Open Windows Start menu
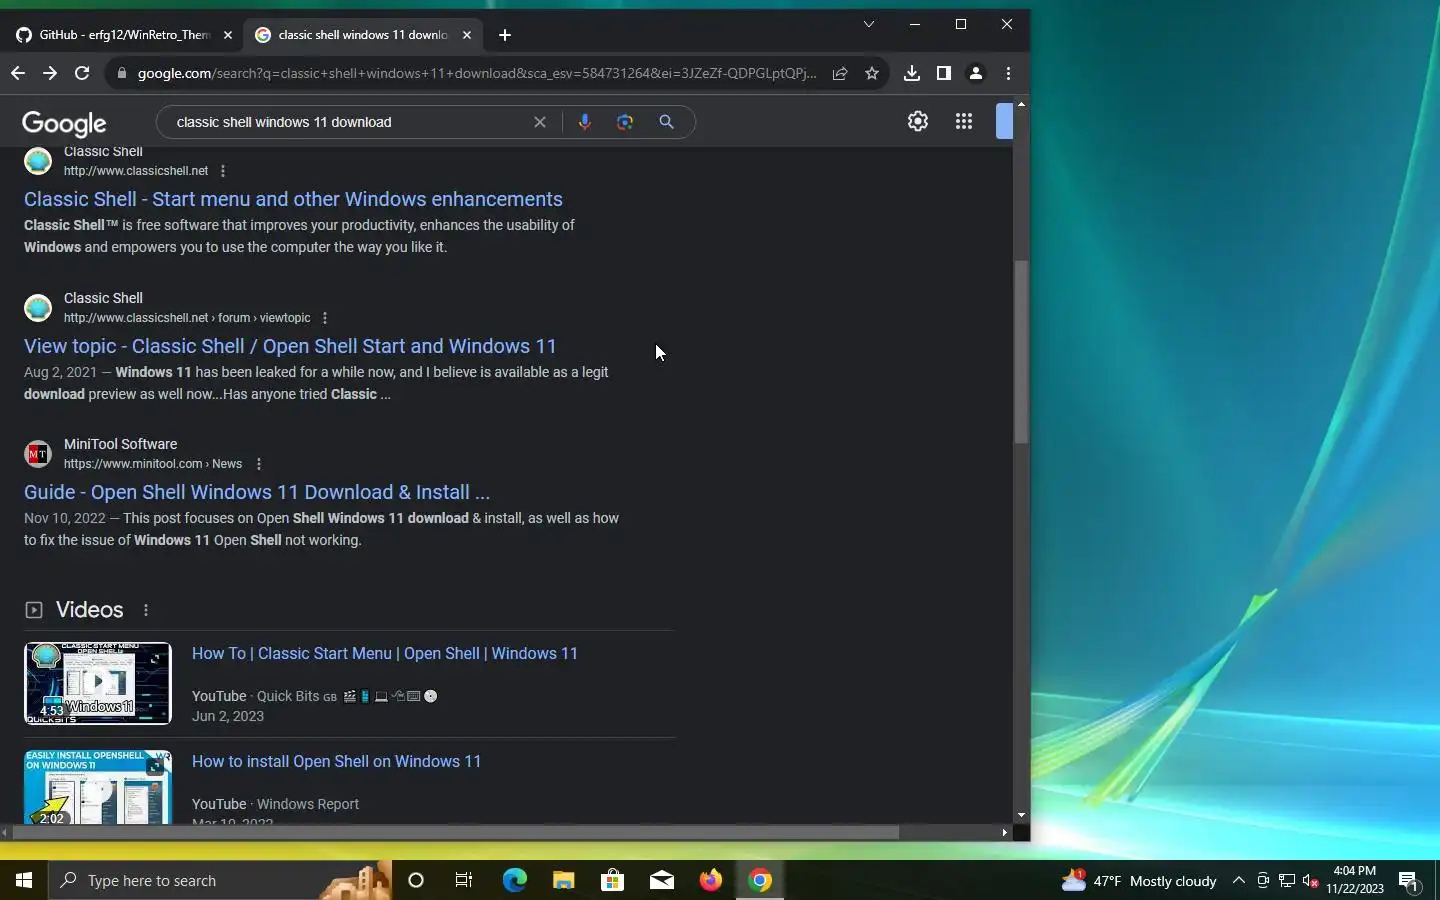This screenshot has height=900, width=1440. pos(24,880)
